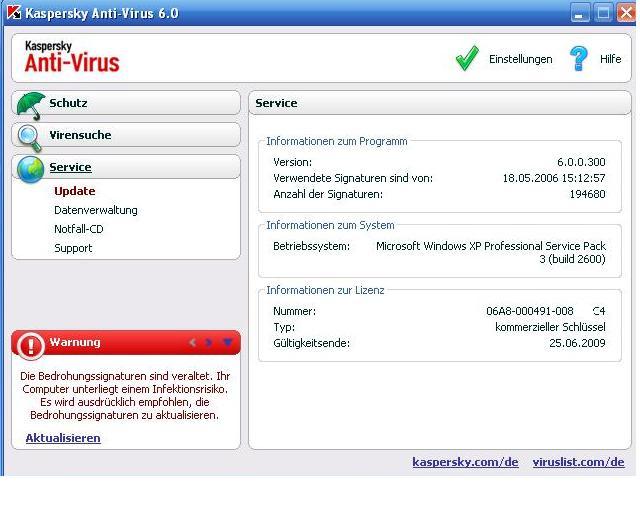
Task: Click the Informationen zum System heading
Action: click(330, 225)
